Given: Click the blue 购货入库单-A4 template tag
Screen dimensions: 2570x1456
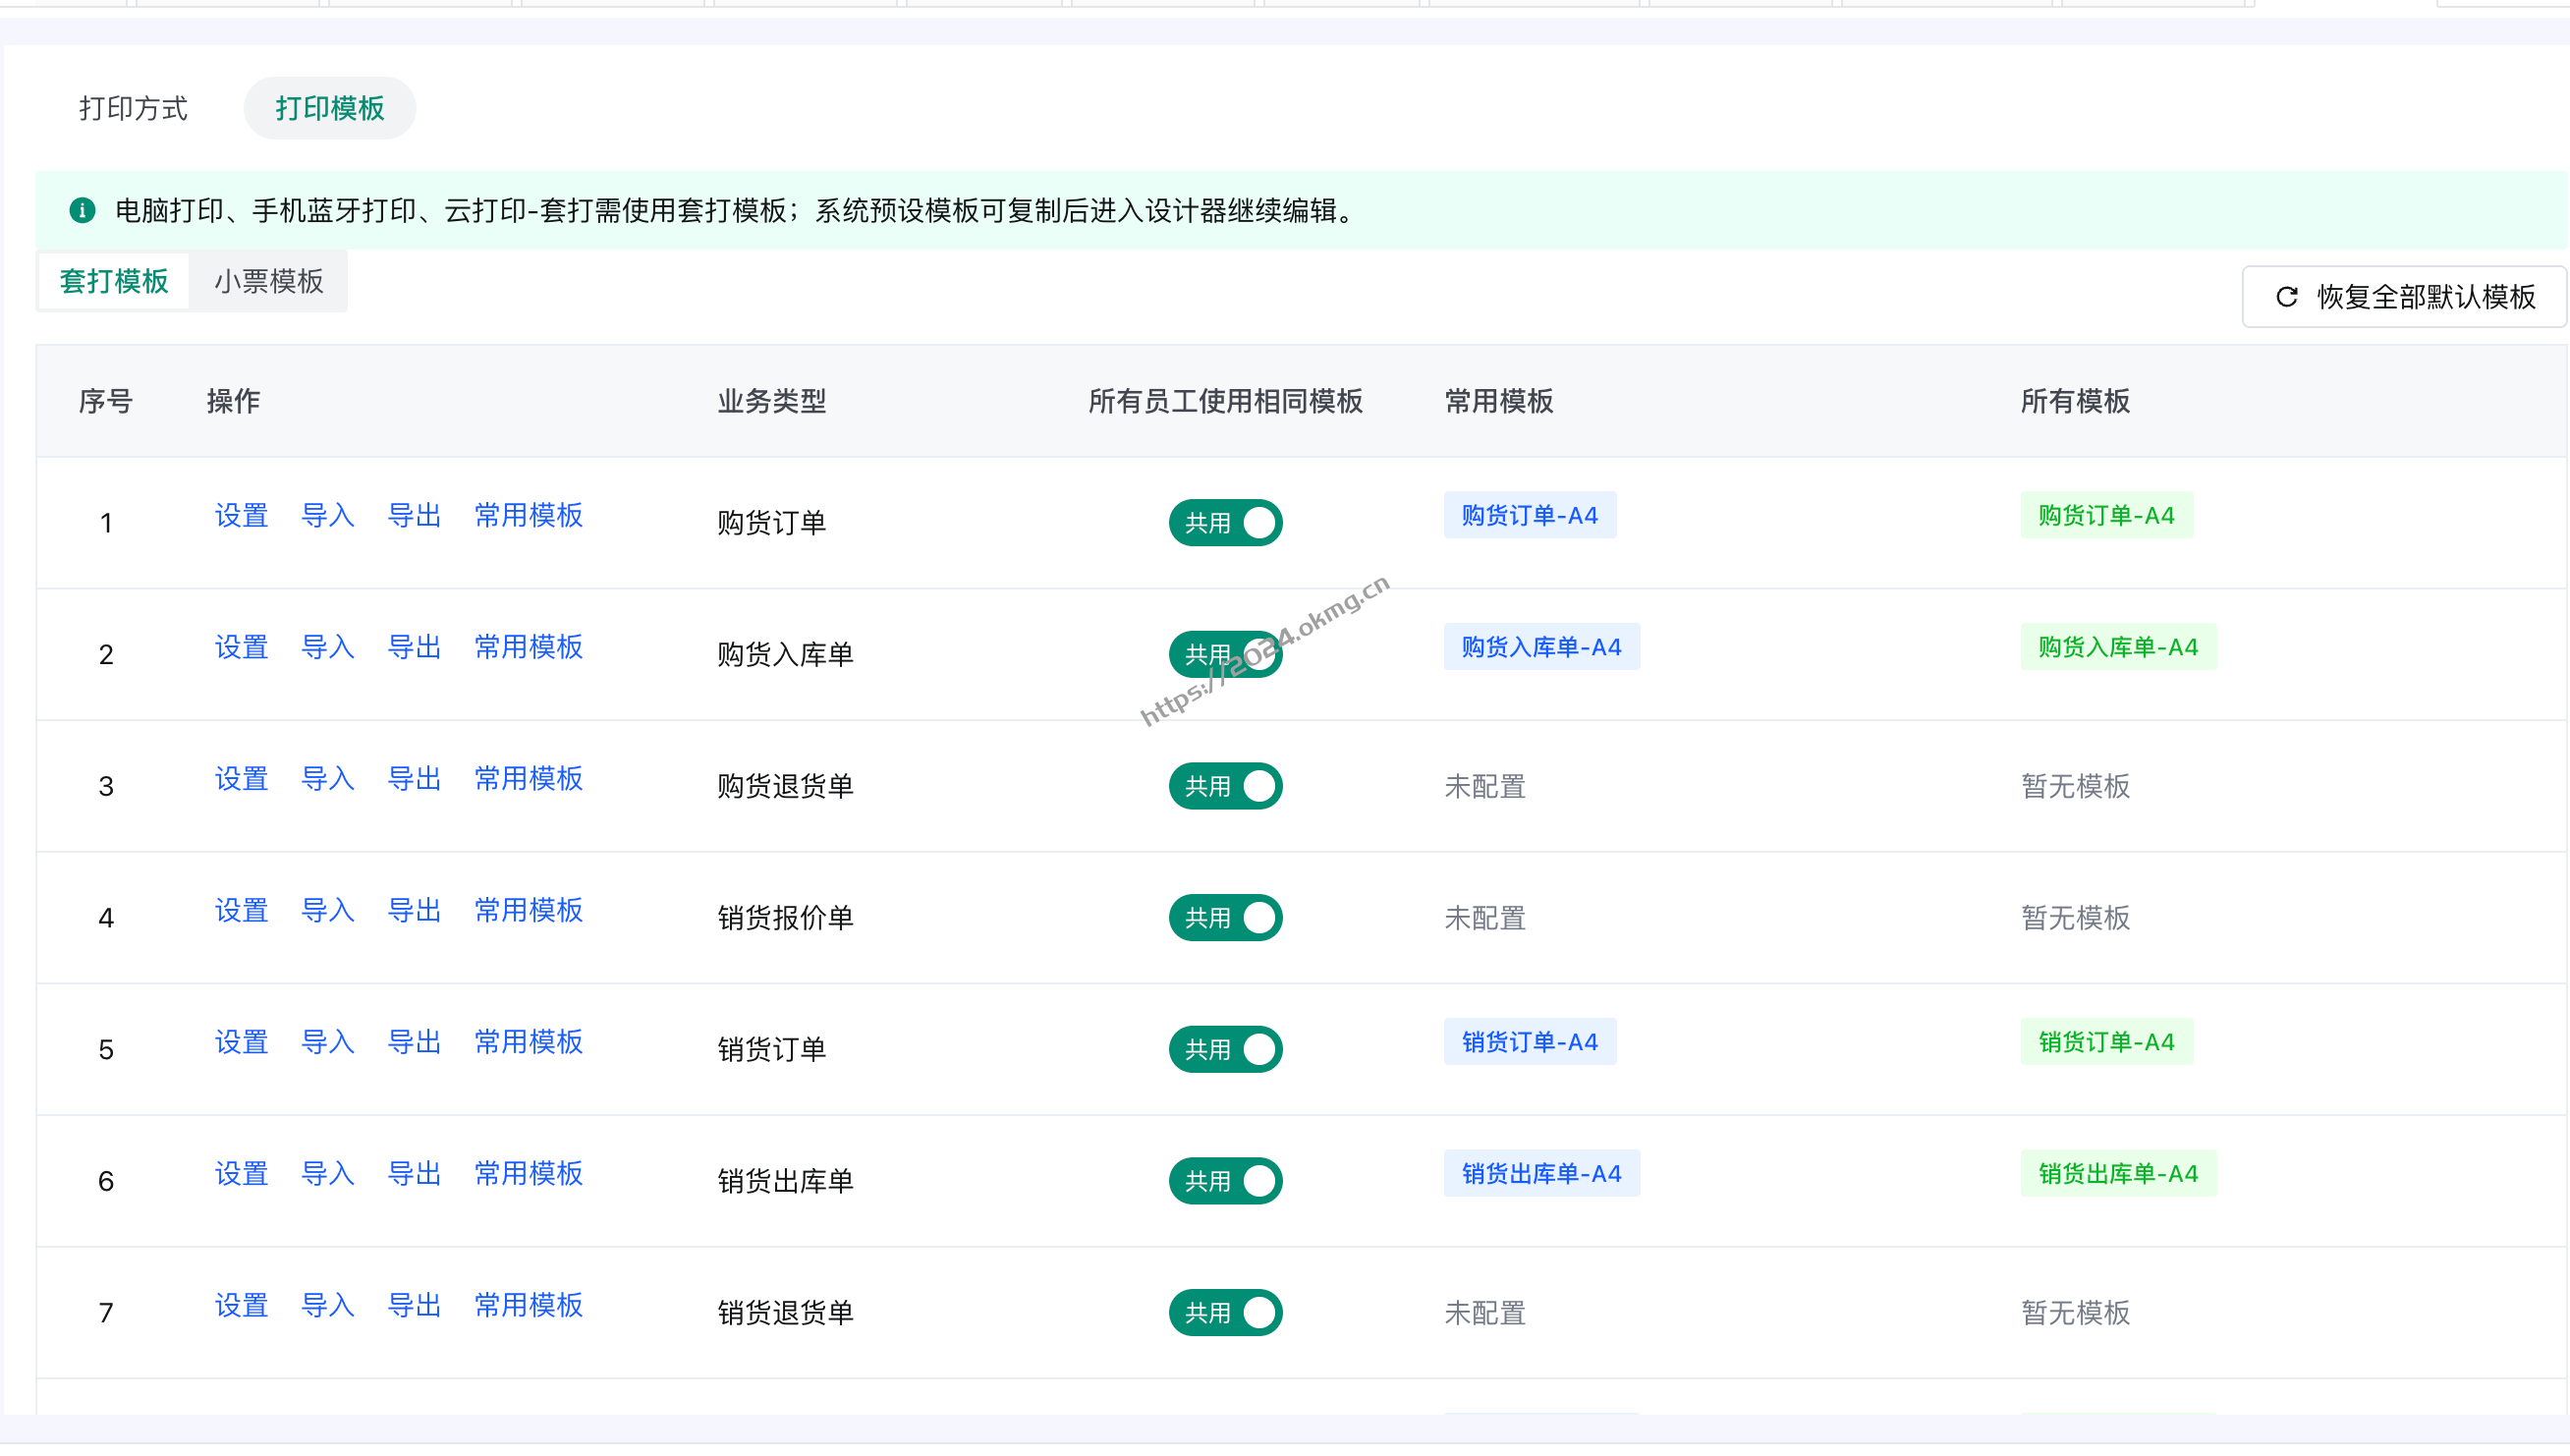Looking at the screenshot, I should click(x=1541, y=647).
